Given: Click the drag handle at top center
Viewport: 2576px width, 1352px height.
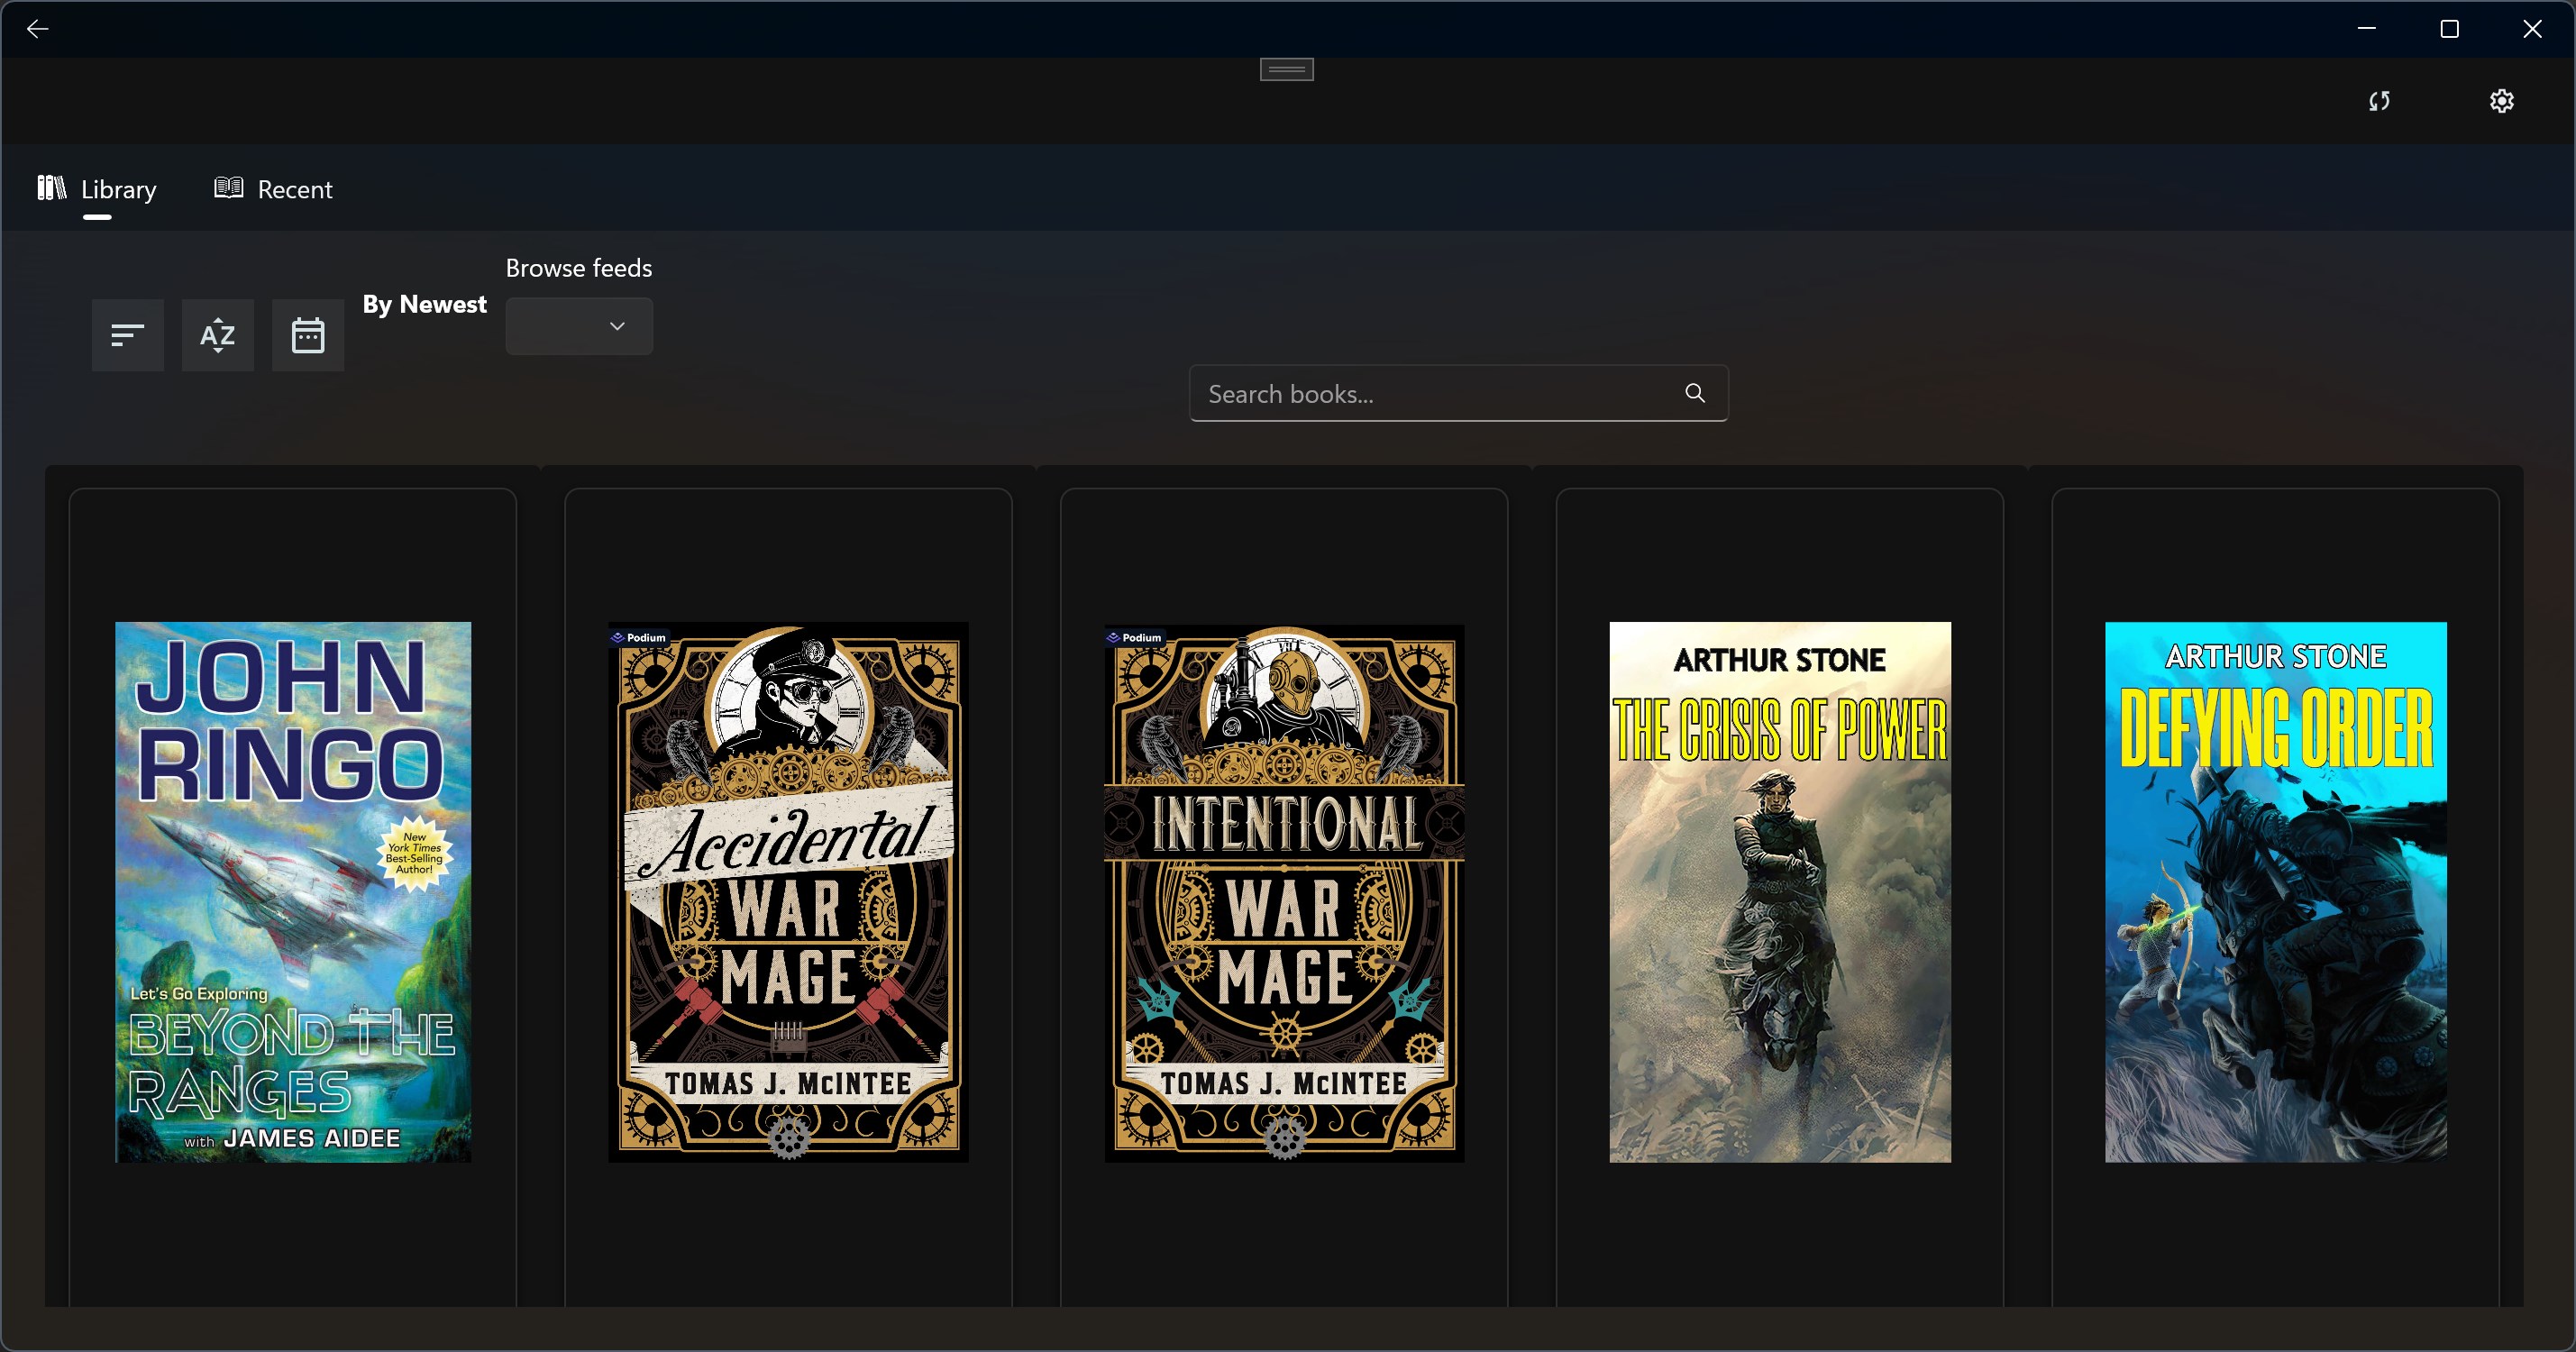Looking at the screenshot, I should tap(1286, 69).
